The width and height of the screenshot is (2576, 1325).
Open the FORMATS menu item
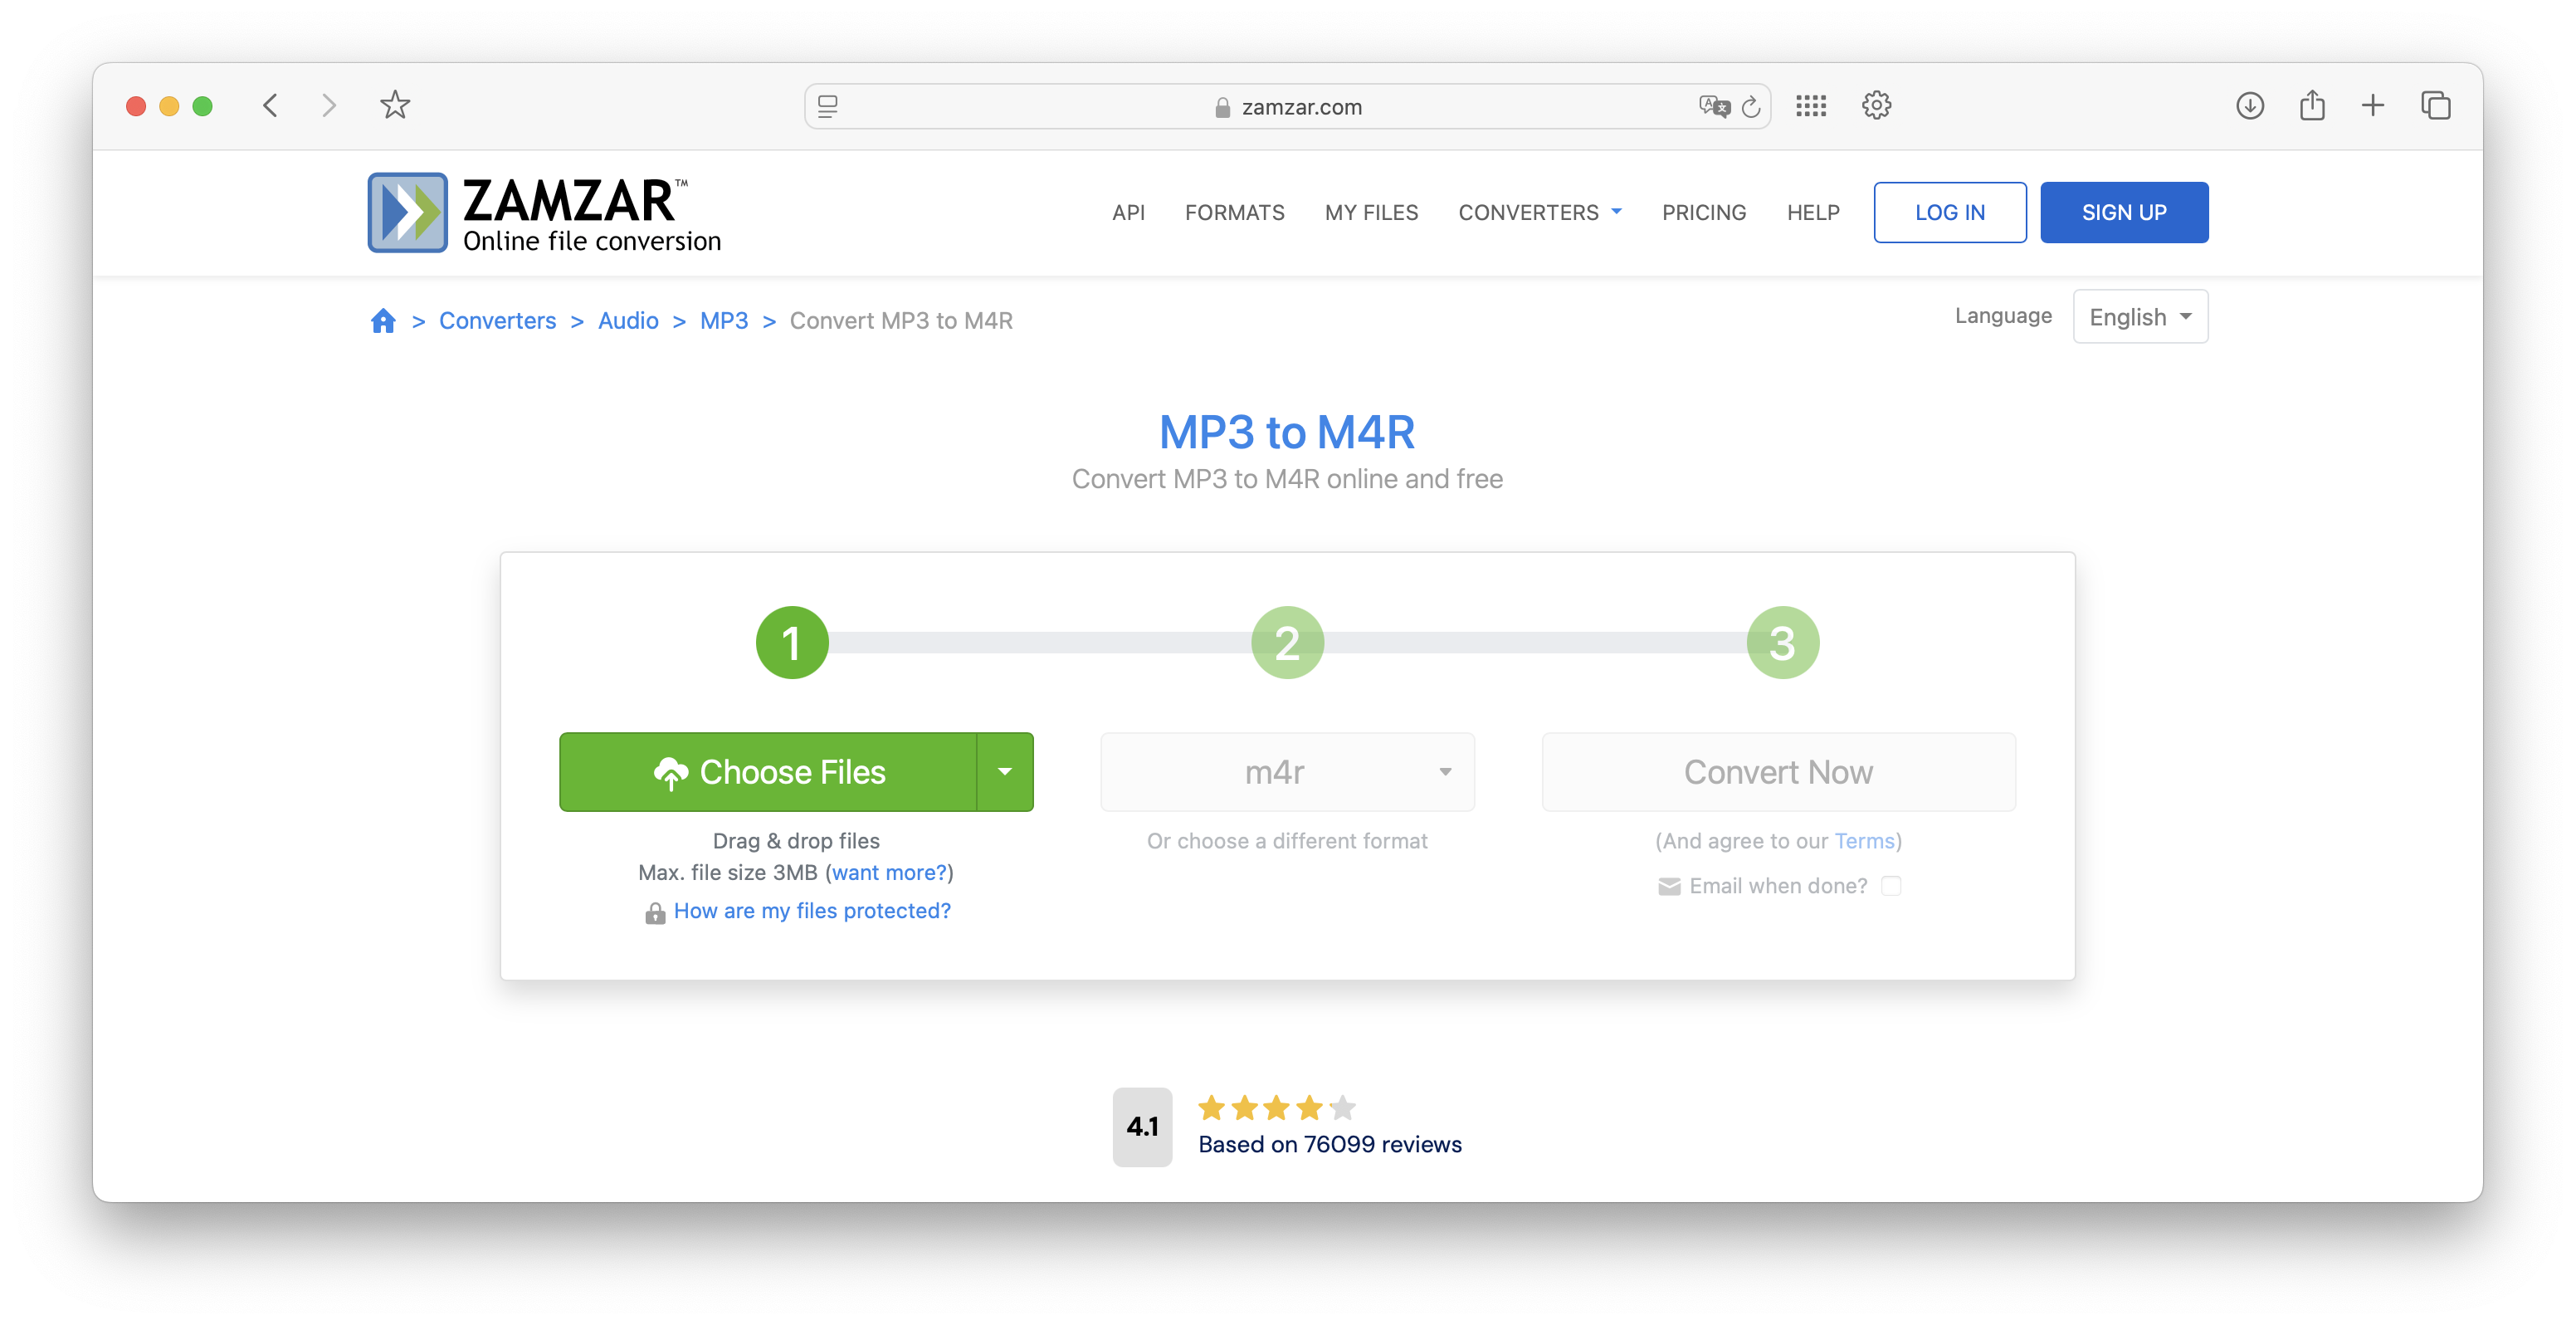pos(1235,212)
